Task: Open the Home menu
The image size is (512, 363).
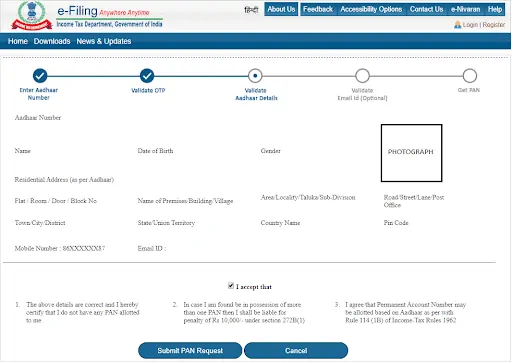Action: point(18,41)
